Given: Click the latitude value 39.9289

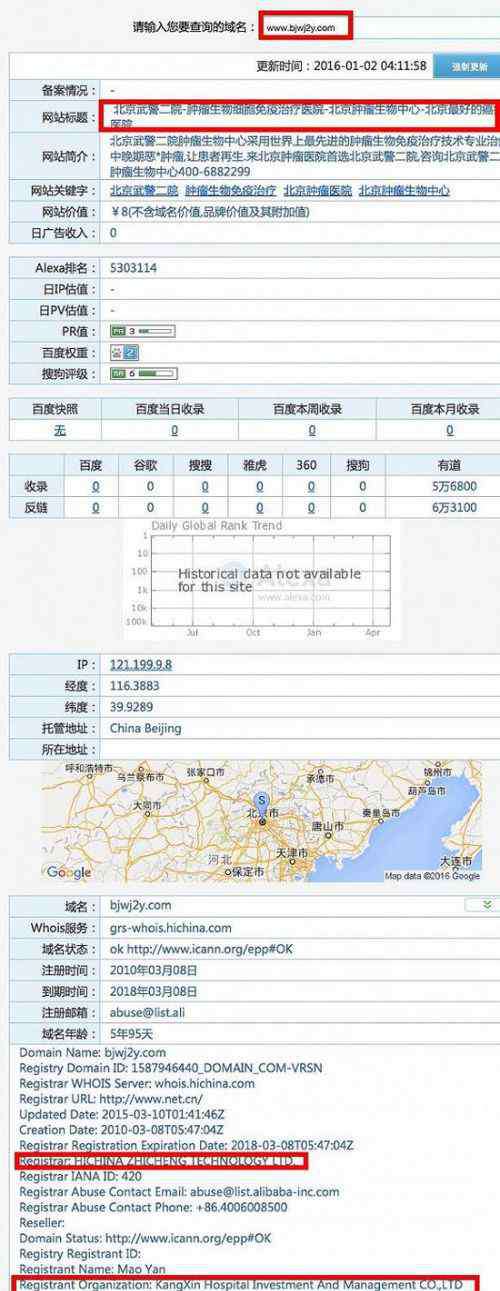Looking at the screenshot, I should point(131,707).
